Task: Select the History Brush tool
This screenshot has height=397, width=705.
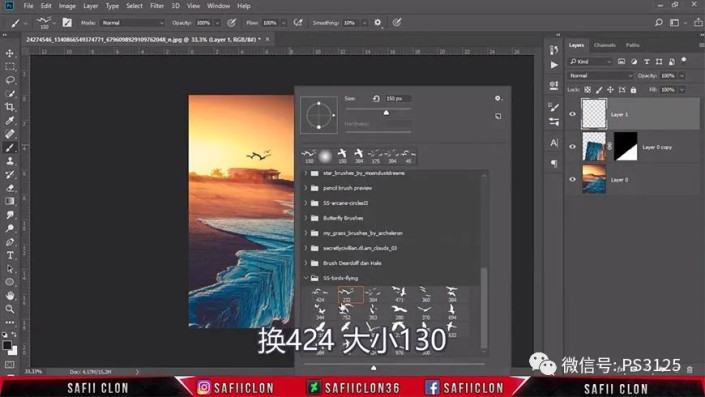Action: [9, 174]
